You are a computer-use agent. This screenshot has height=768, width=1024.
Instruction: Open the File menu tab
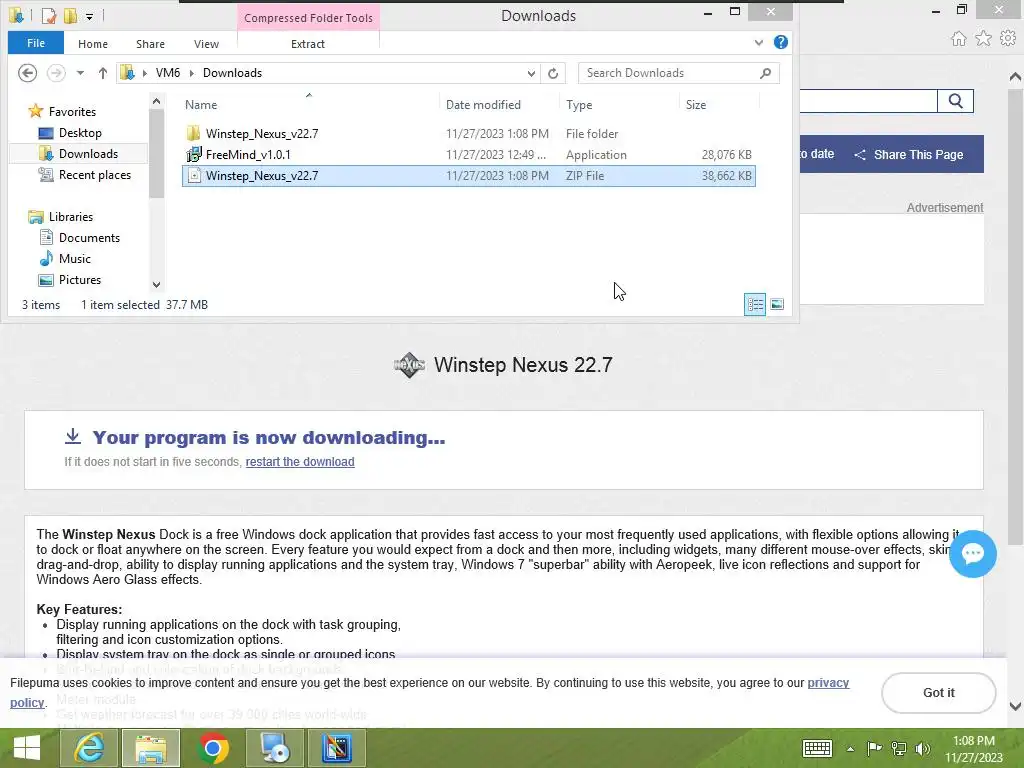[36, 43]
